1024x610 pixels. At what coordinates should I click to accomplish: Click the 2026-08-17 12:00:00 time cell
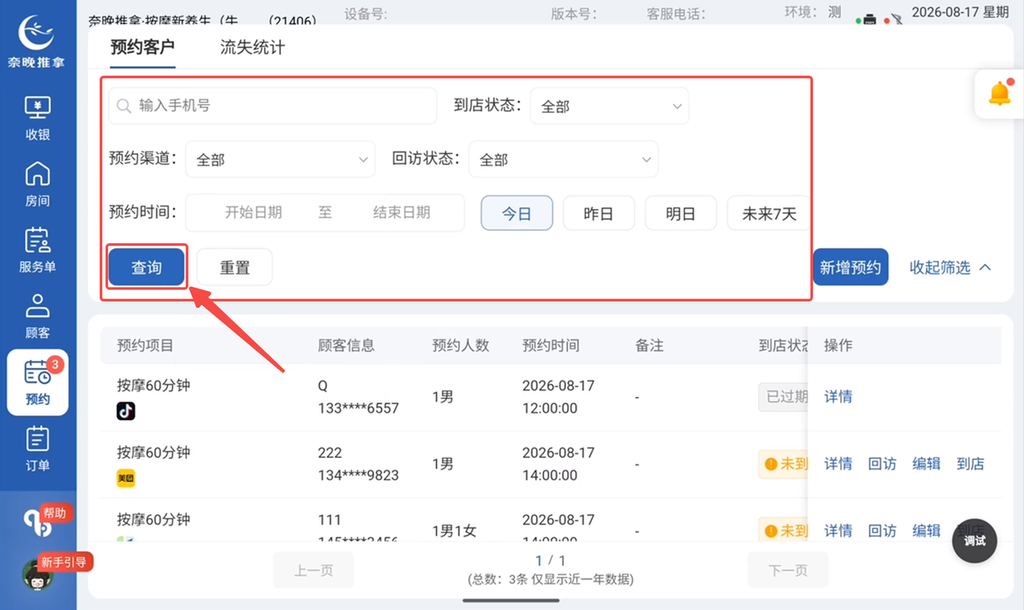[x=558, y=397]
